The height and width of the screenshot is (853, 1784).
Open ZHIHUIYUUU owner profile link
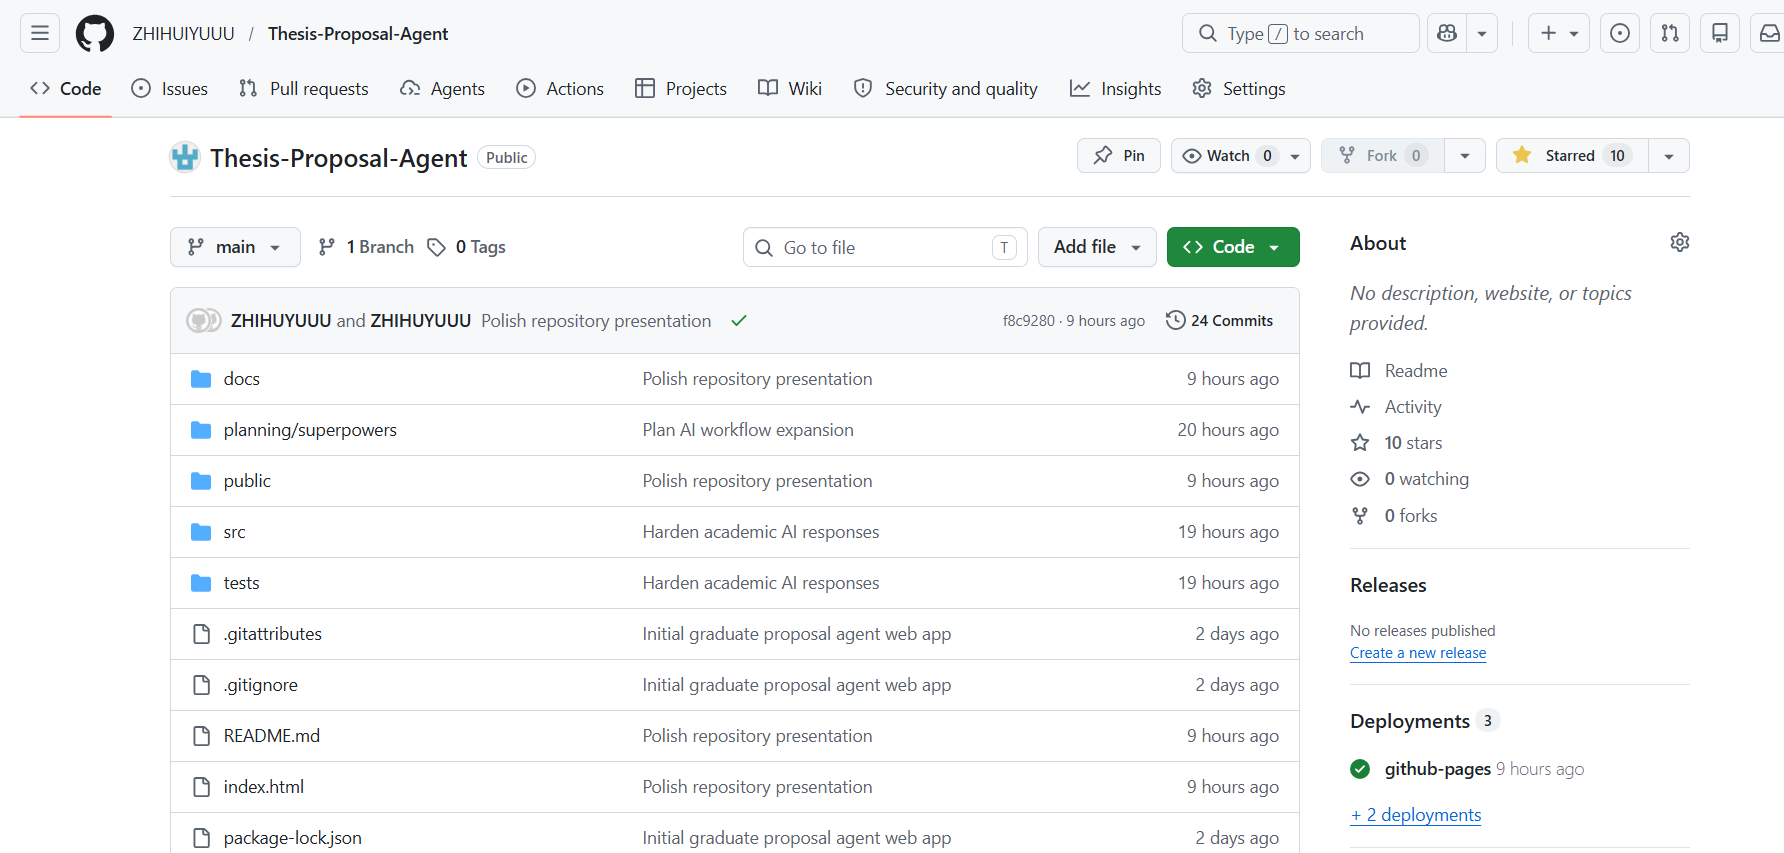(184, 34)
